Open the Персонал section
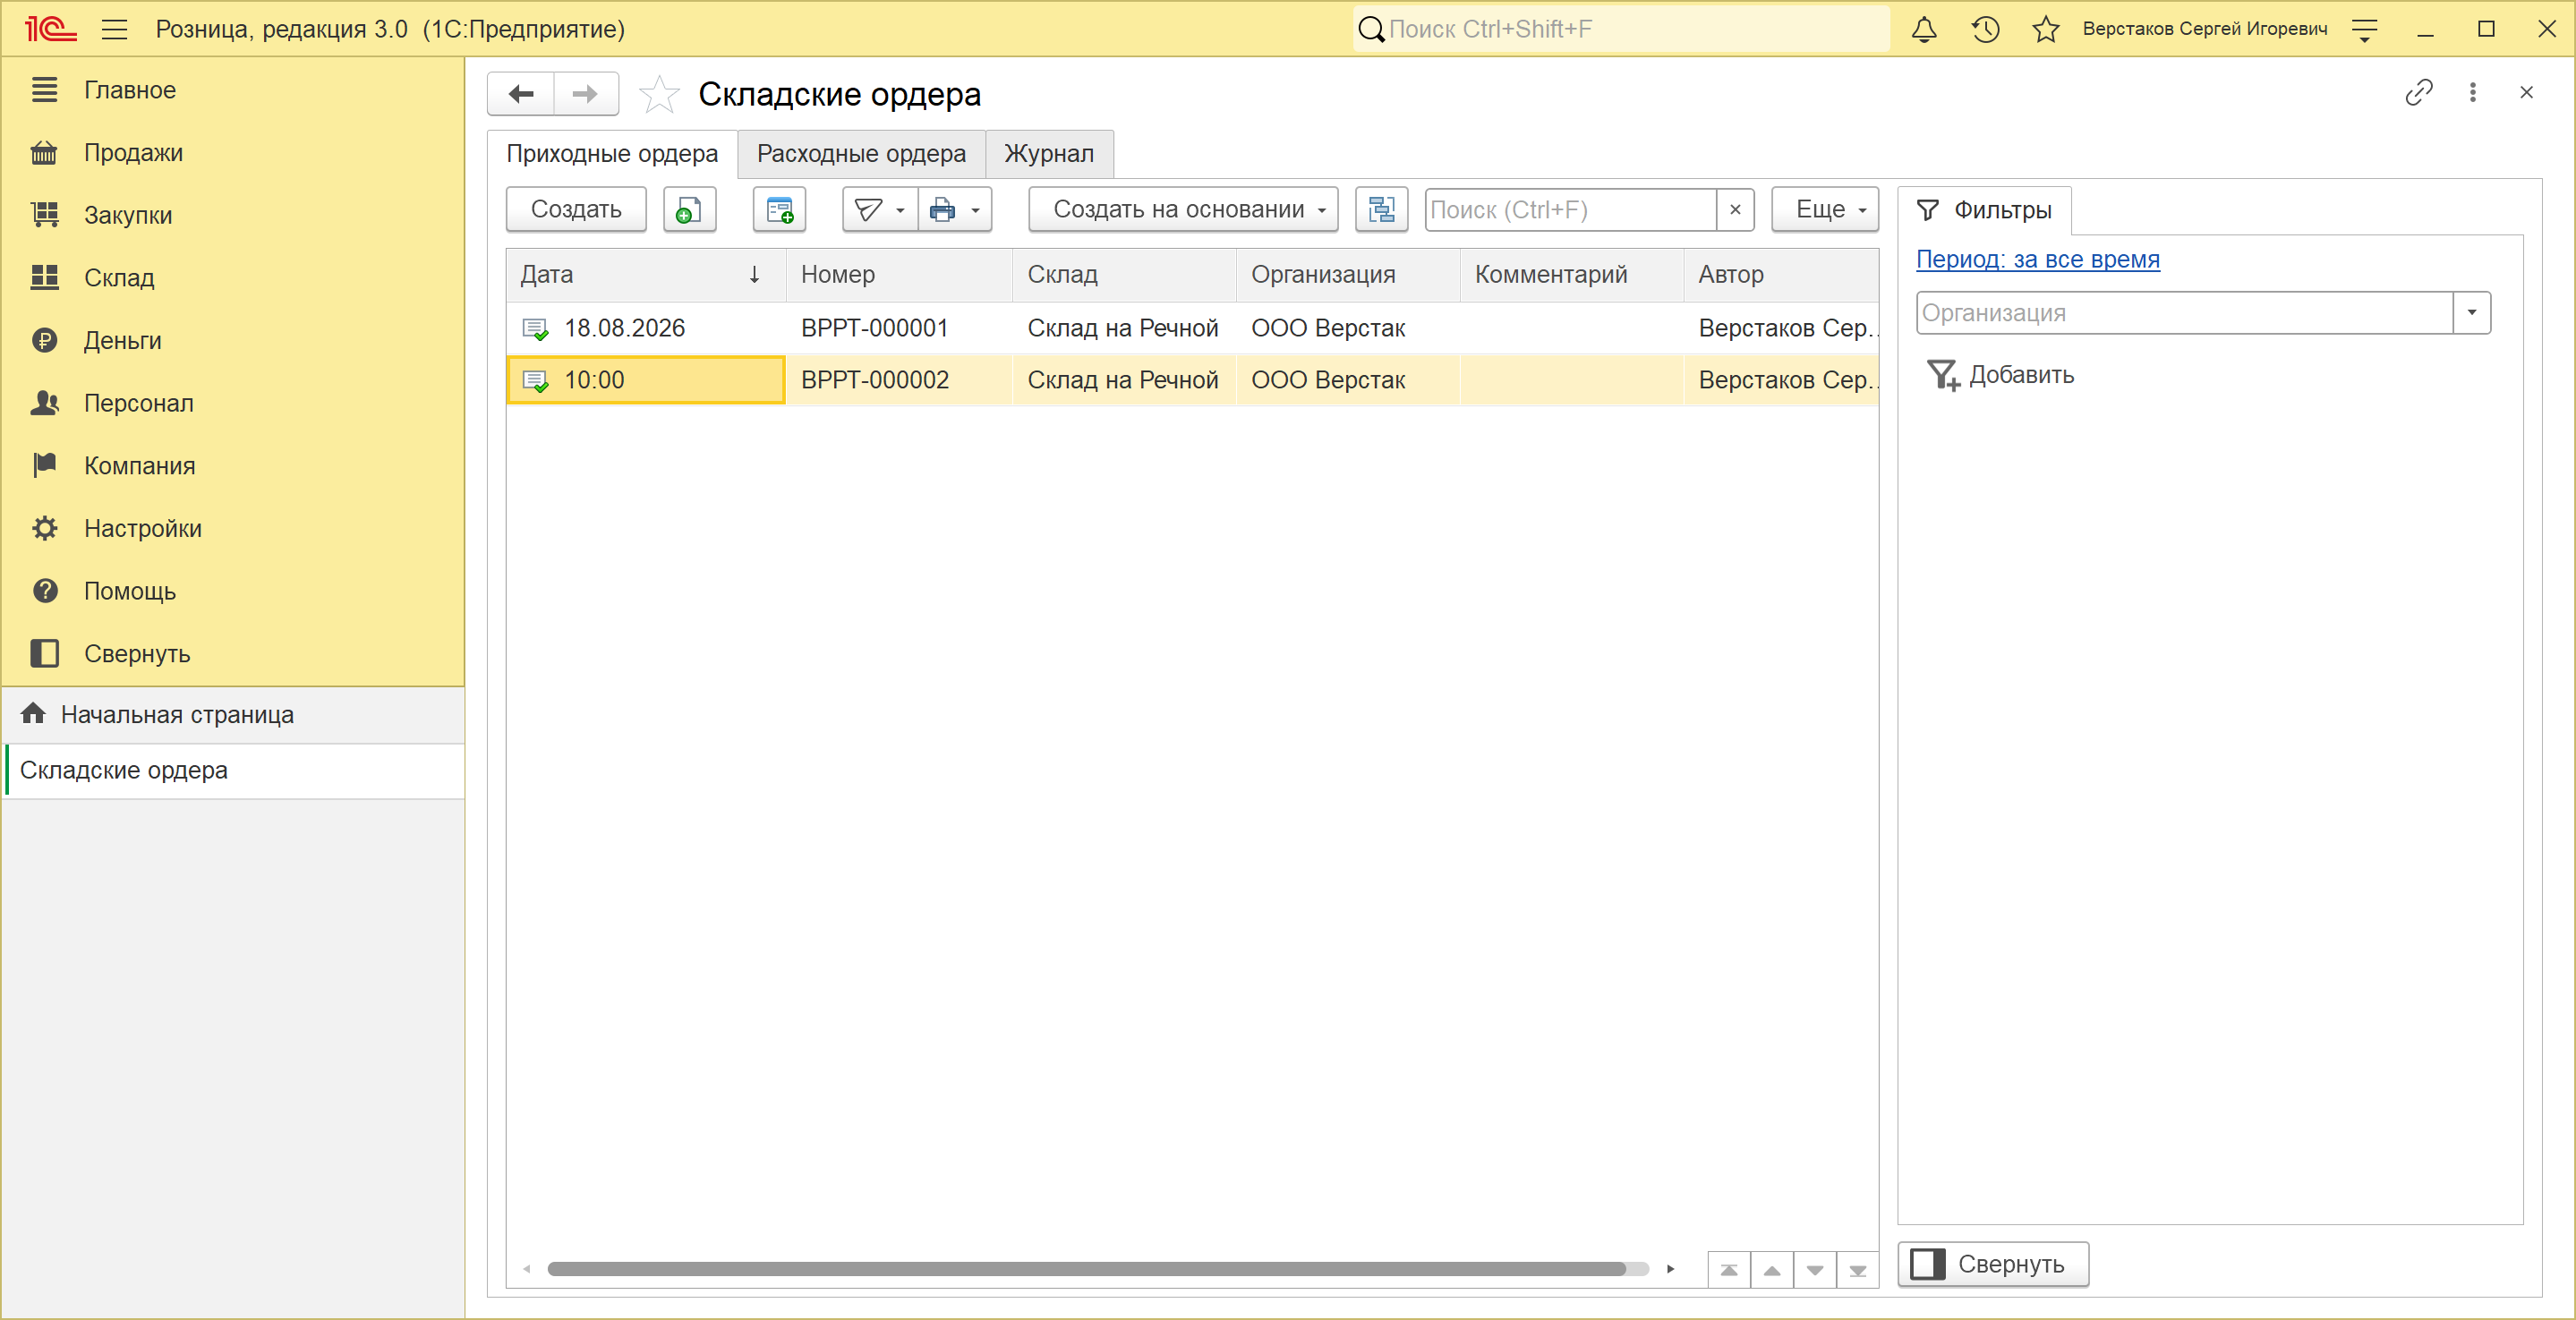This screenshot has width=2576, height=1320. tap(232, 403)
